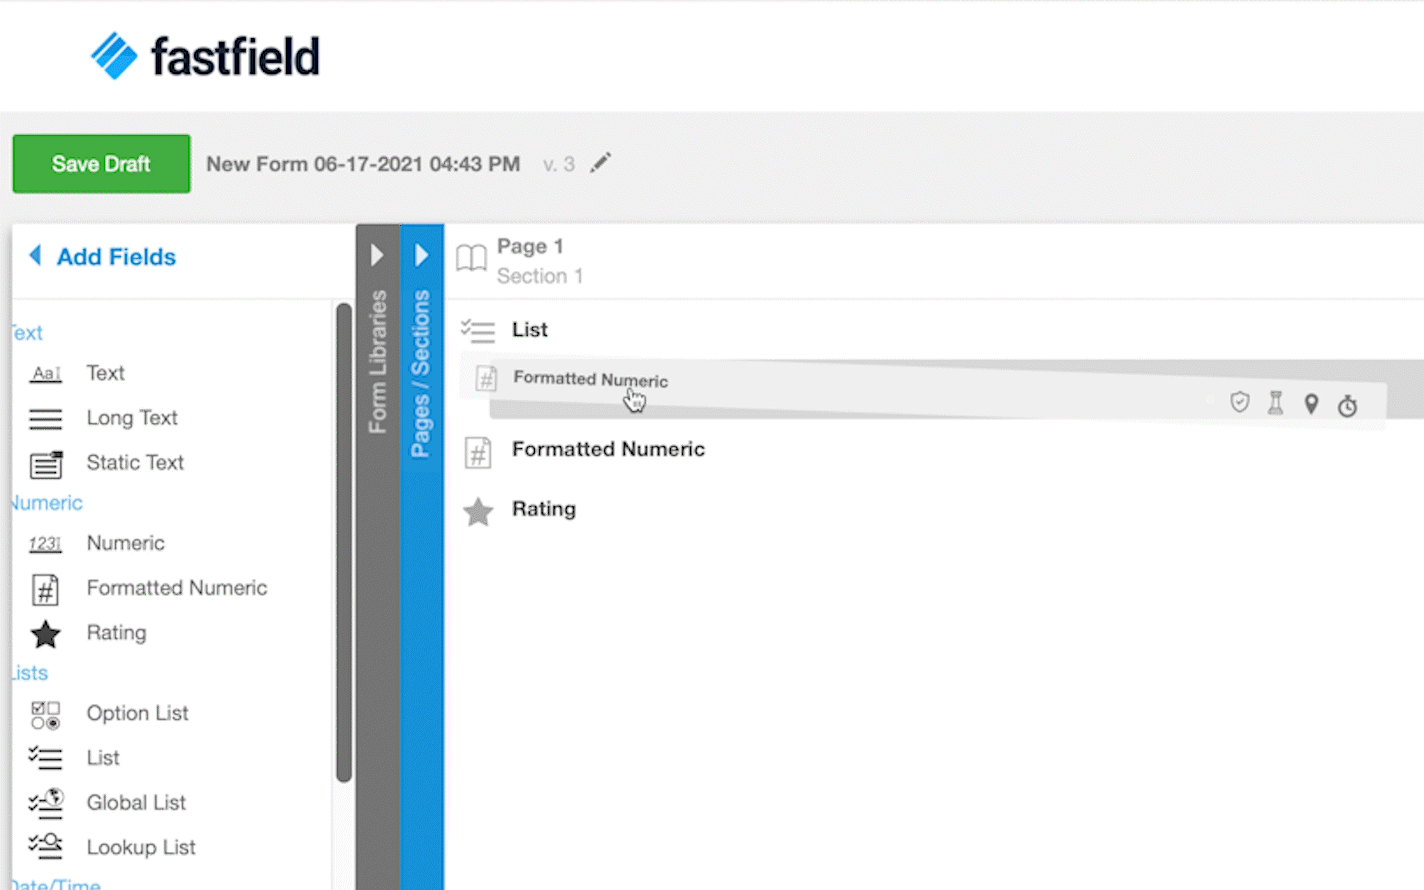Viewport: 1424px width, 890px height.
Task: Click the Lookup List field icon
Action: click(x=46, y=847)
